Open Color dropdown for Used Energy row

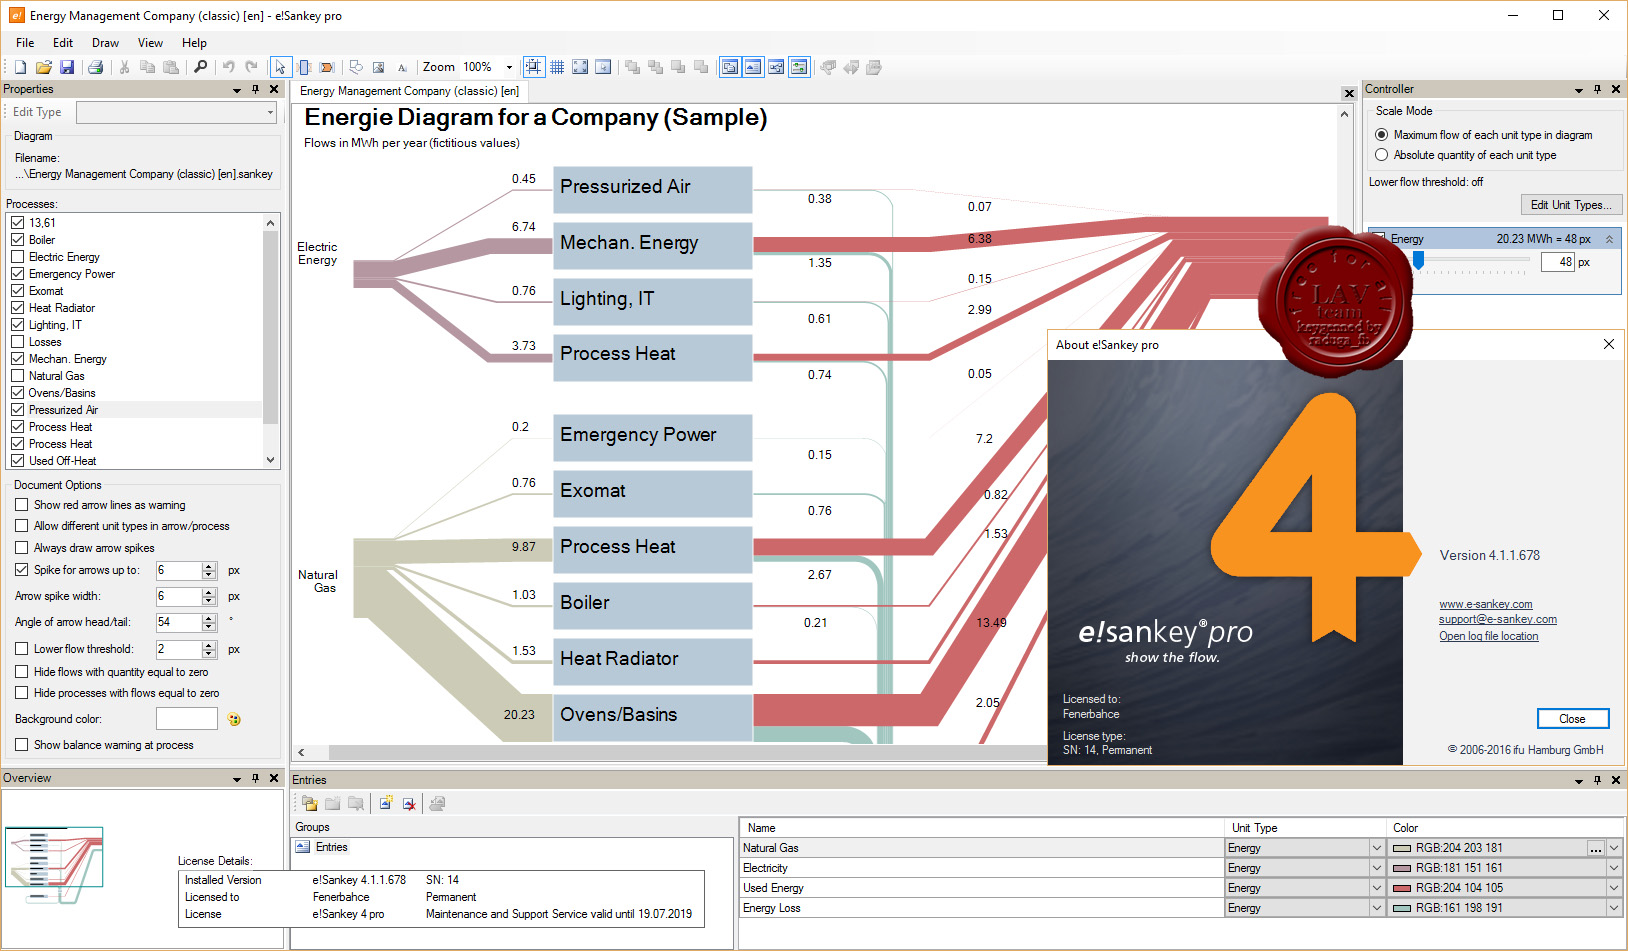coord(1614,888)
